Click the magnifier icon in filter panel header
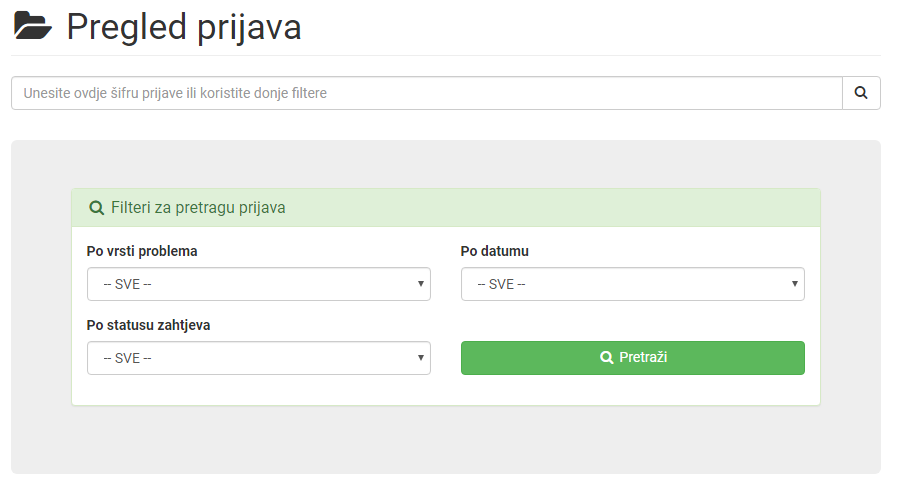 tap(97, 208)
